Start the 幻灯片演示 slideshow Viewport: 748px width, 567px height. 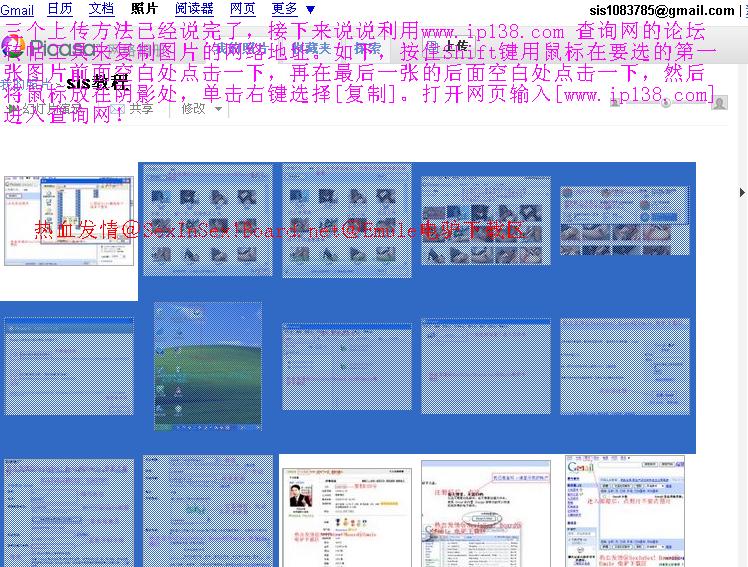(x=47, y=109)
